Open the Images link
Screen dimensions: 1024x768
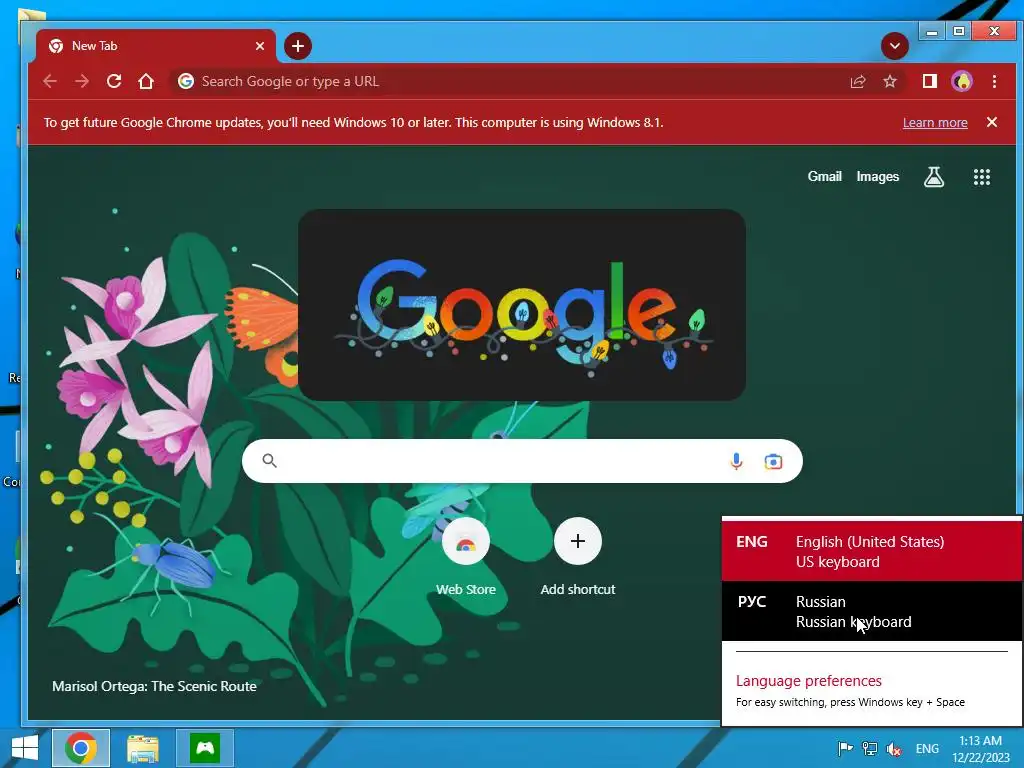pyautogui.click(x=878, y=176)
